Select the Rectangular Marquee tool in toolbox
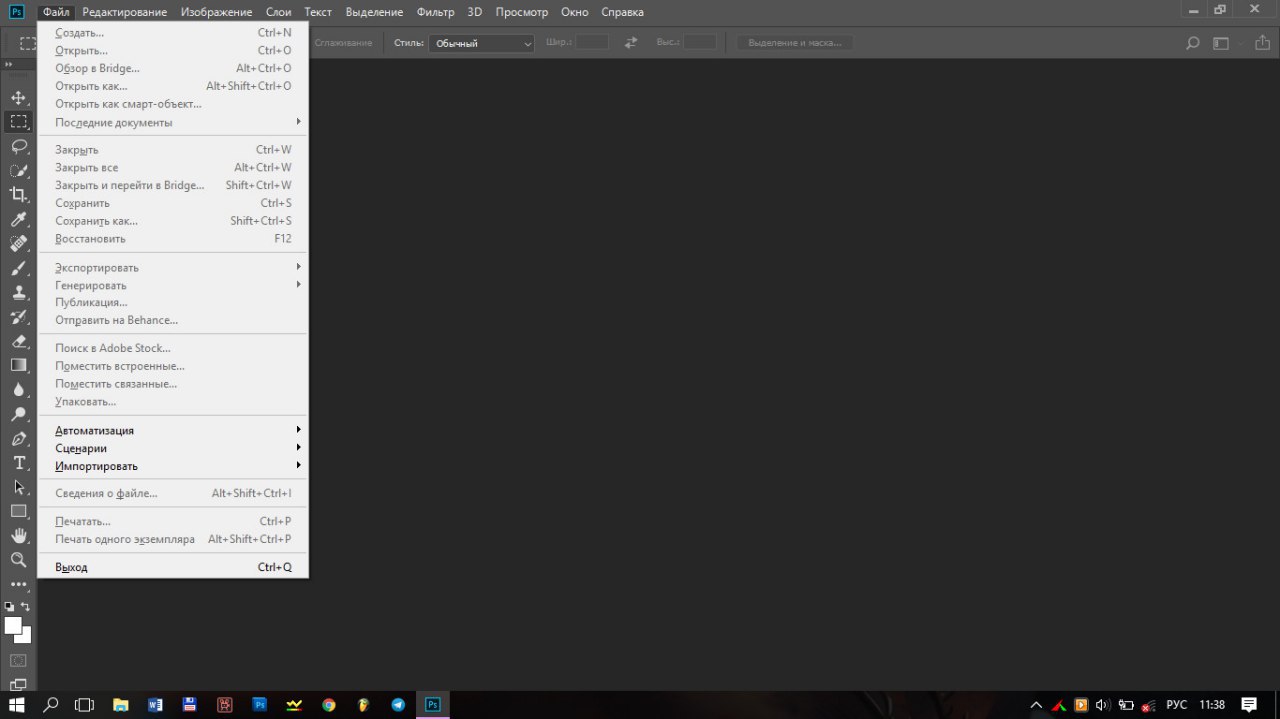This screenshot has width=1280, height=719. pos(18,122)
